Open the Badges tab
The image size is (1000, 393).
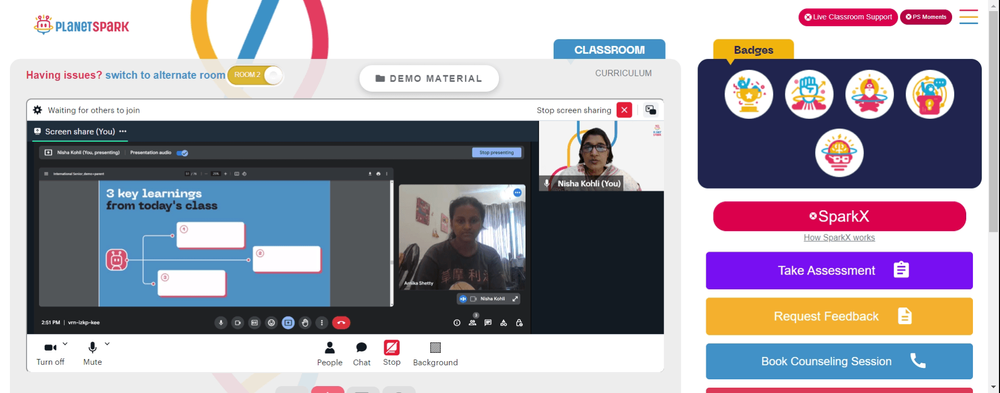pyautogui.click(x=753, y=50)
